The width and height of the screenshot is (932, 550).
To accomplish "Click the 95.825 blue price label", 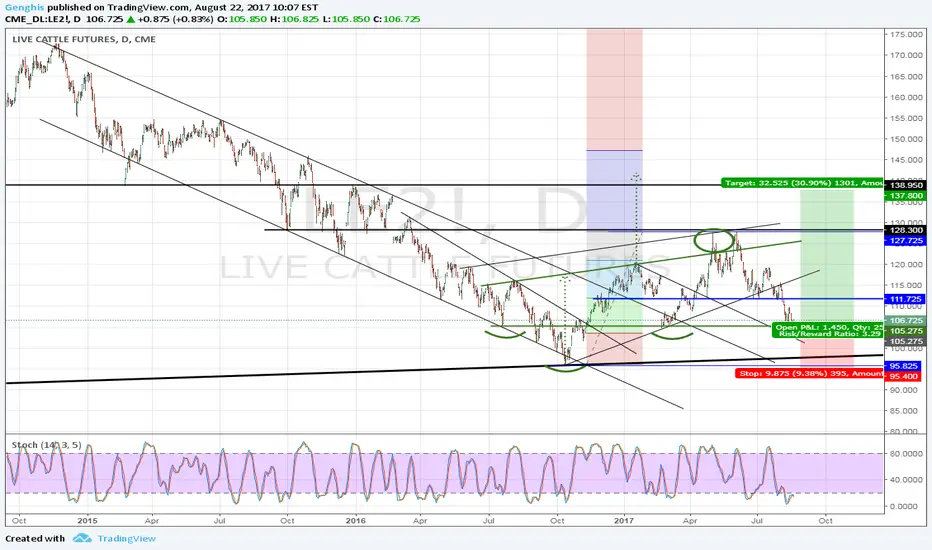I will tap(904, 366).
